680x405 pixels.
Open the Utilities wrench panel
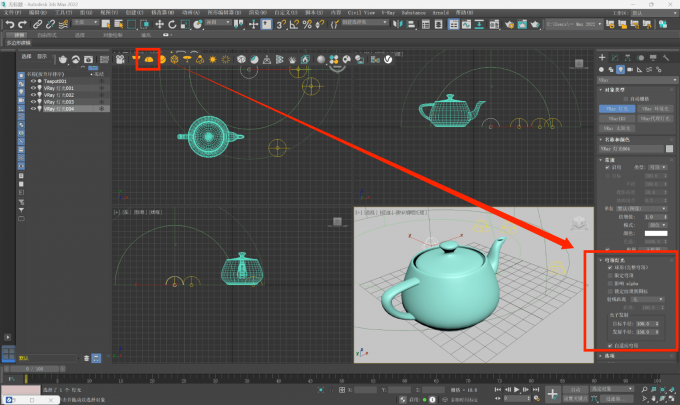[666, 58]
